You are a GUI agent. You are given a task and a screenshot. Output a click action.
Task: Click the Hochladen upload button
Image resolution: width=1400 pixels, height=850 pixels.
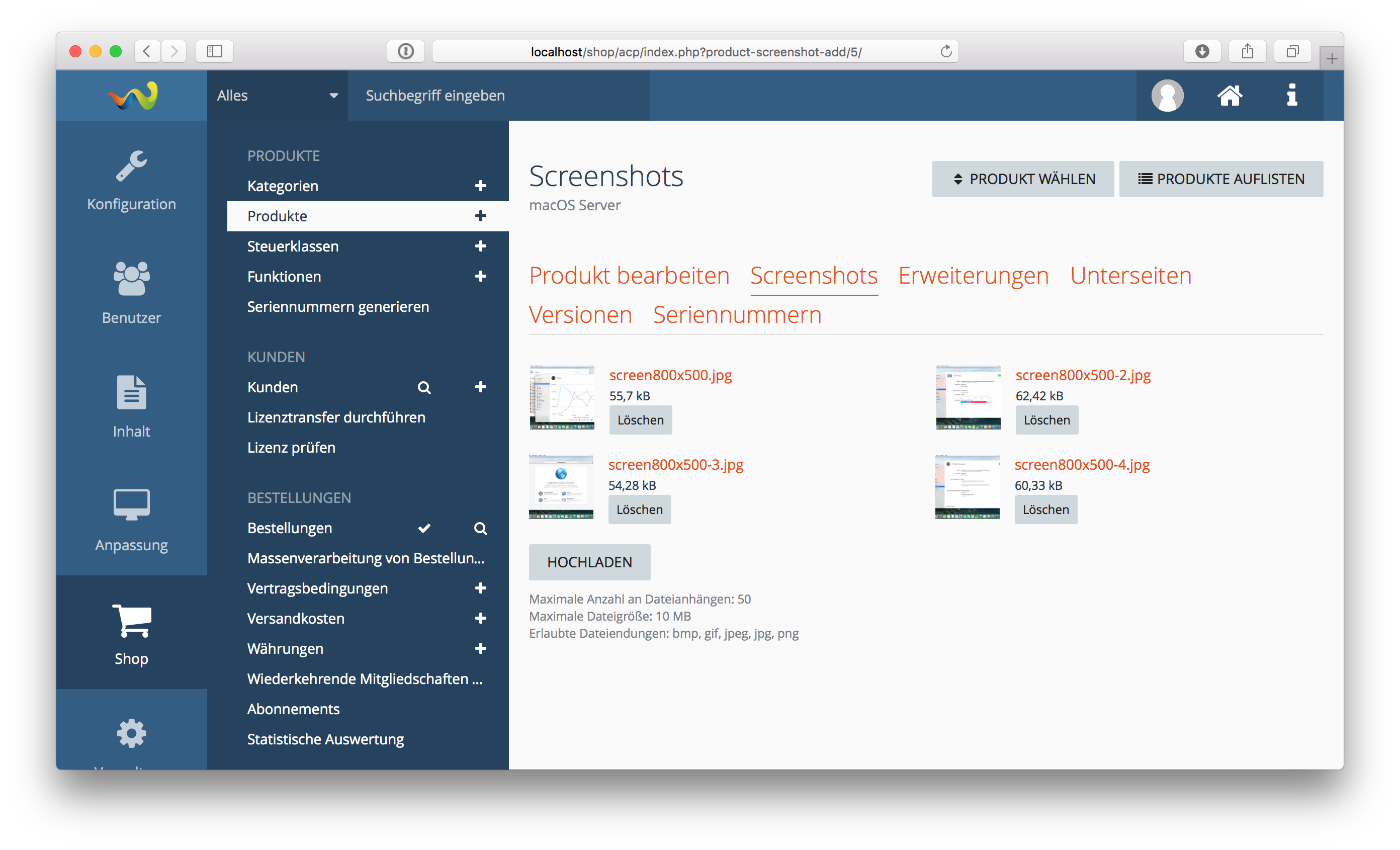589,562
